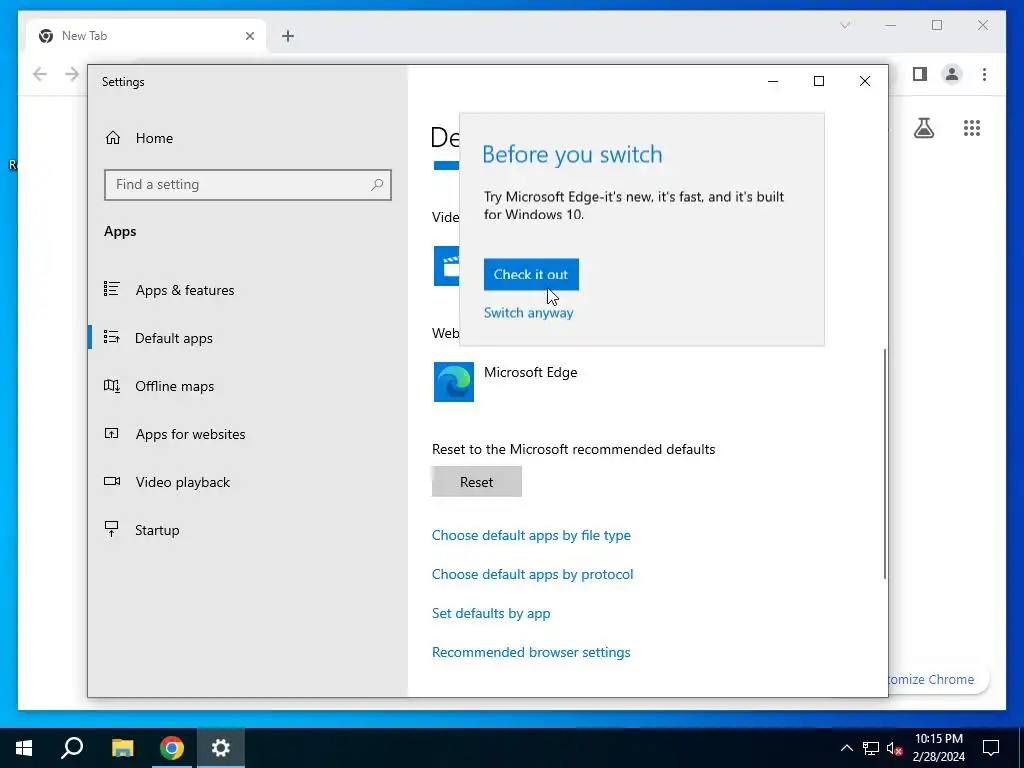This screenshot has height=768, width=1024.
Task: Click the Settings window vertical scrollbar
Action: tap(885, 464)
